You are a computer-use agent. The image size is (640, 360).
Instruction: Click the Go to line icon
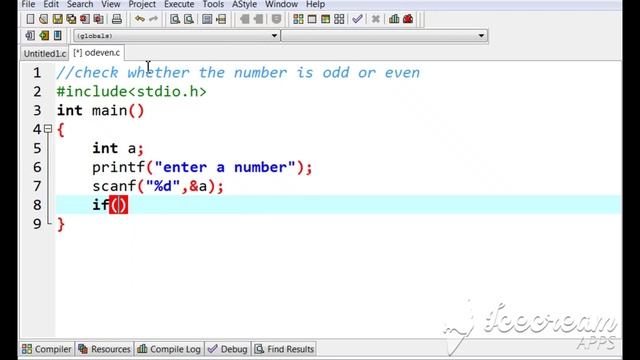point(221,19)
